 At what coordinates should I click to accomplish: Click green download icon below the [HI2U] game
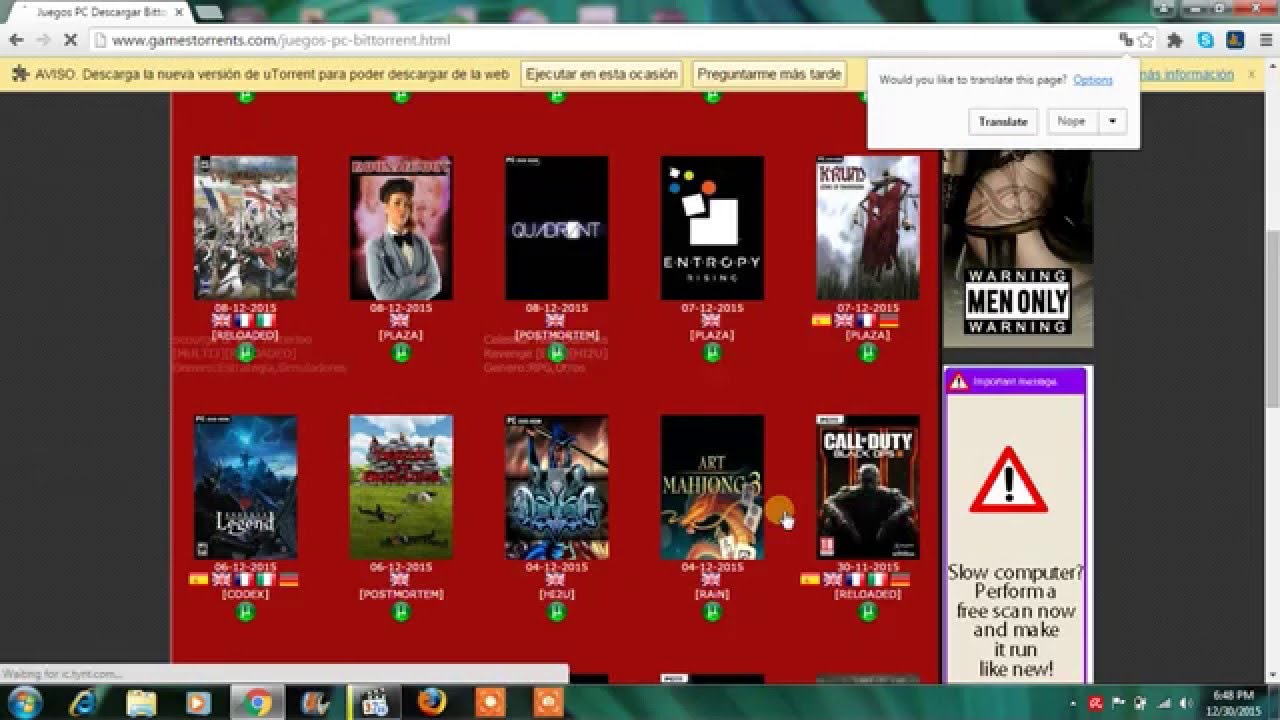tap(556, 611)
